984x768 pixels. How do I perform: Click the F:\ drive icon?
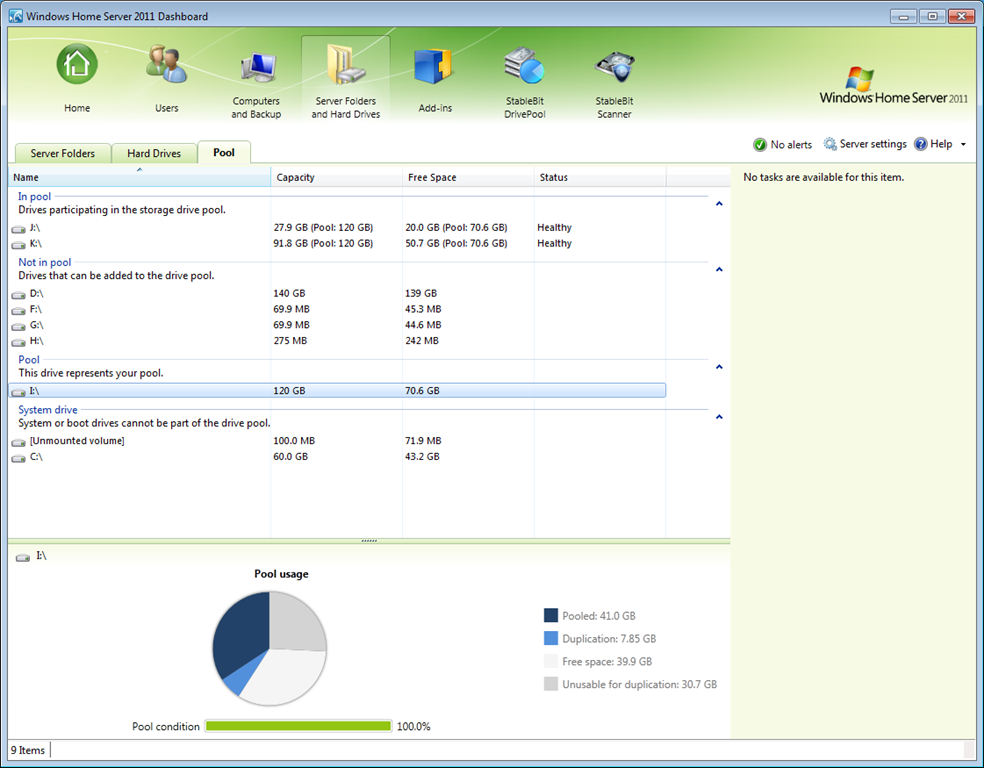coord(19,310)
